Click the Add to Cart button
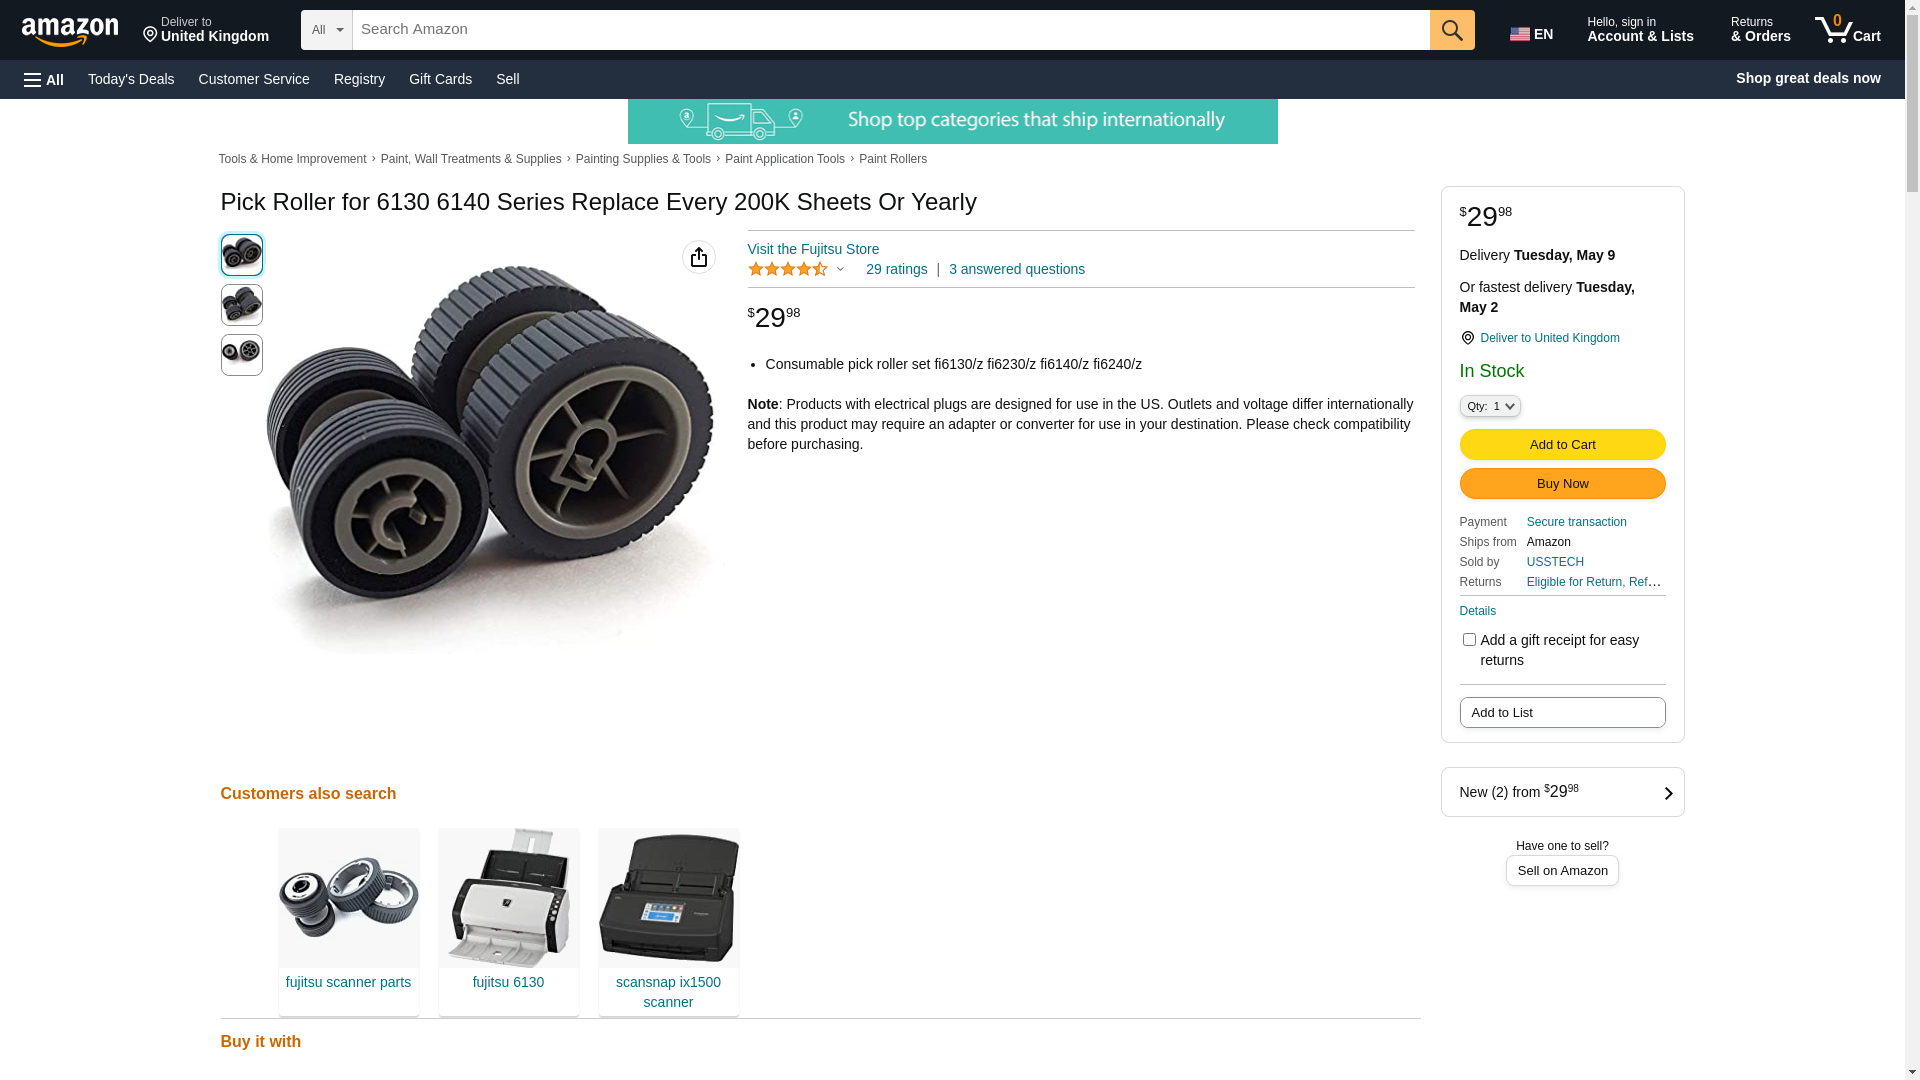This screenshot has width=1920, height=1080. (x=1562, y=444)
